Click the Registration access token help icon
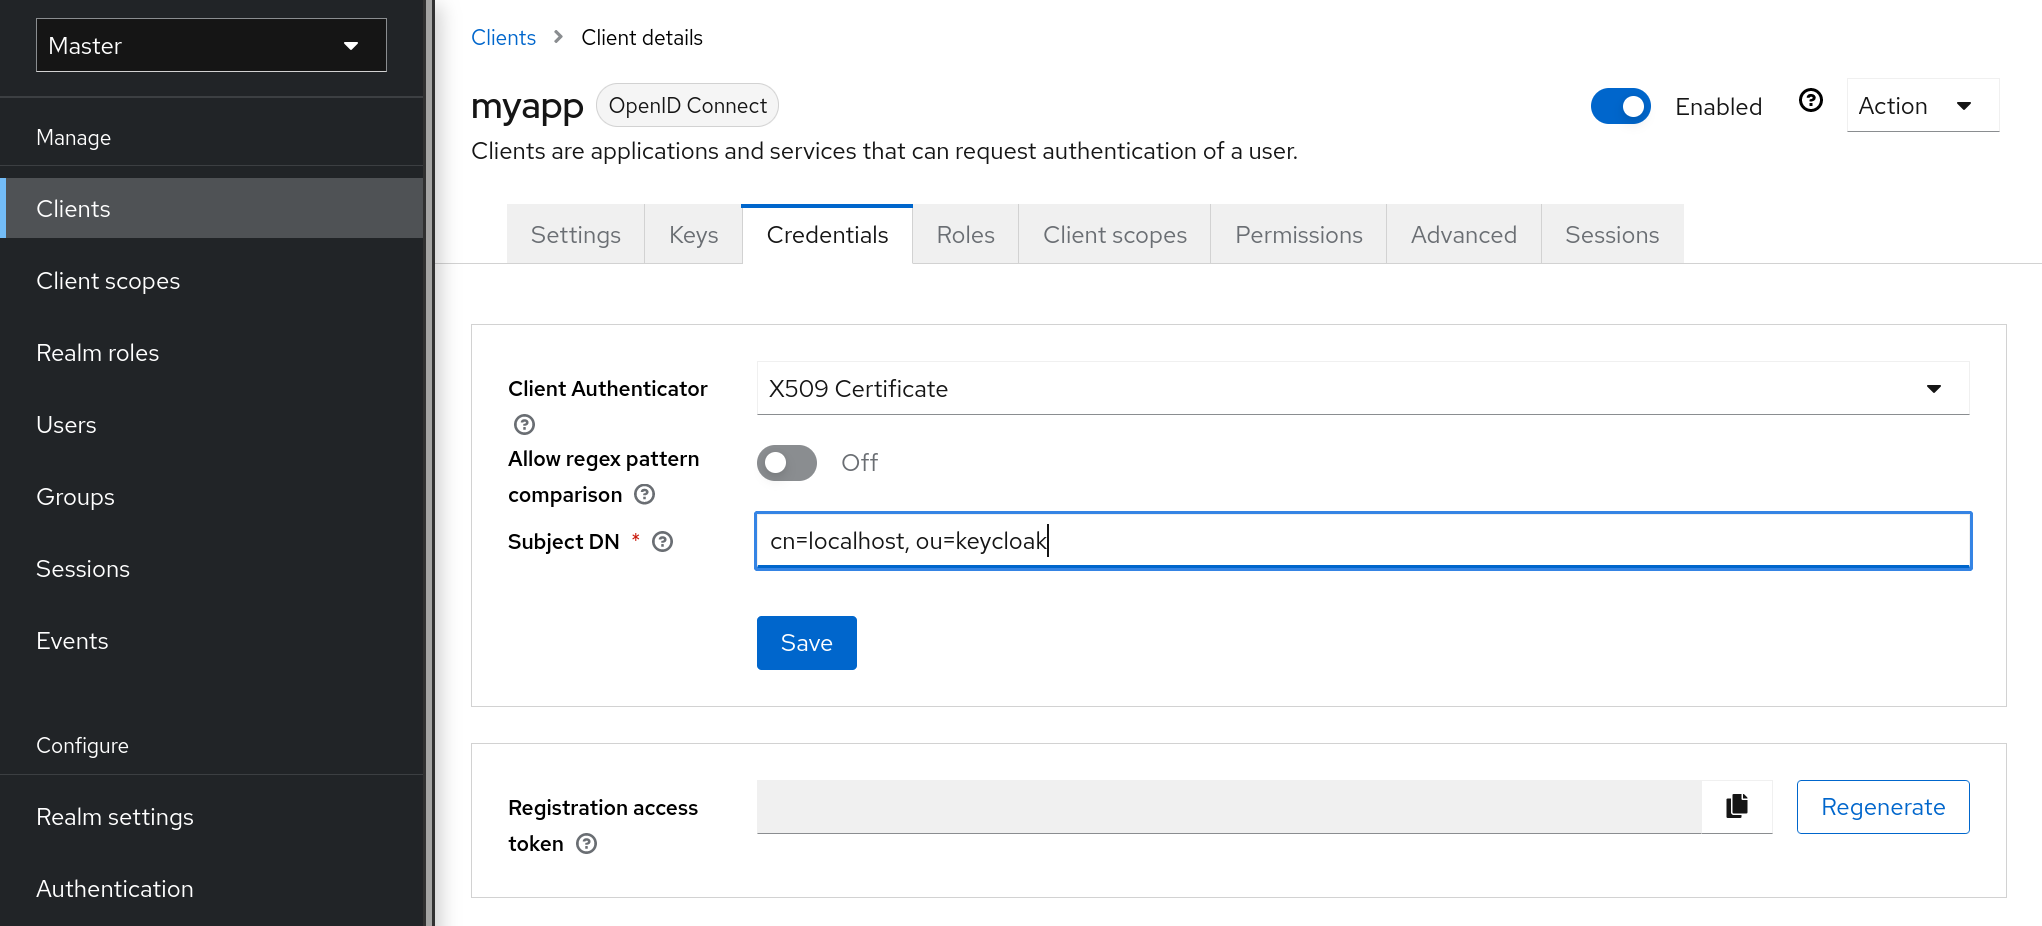This screenshot has width=2042, height=926. tap(587, 843)
